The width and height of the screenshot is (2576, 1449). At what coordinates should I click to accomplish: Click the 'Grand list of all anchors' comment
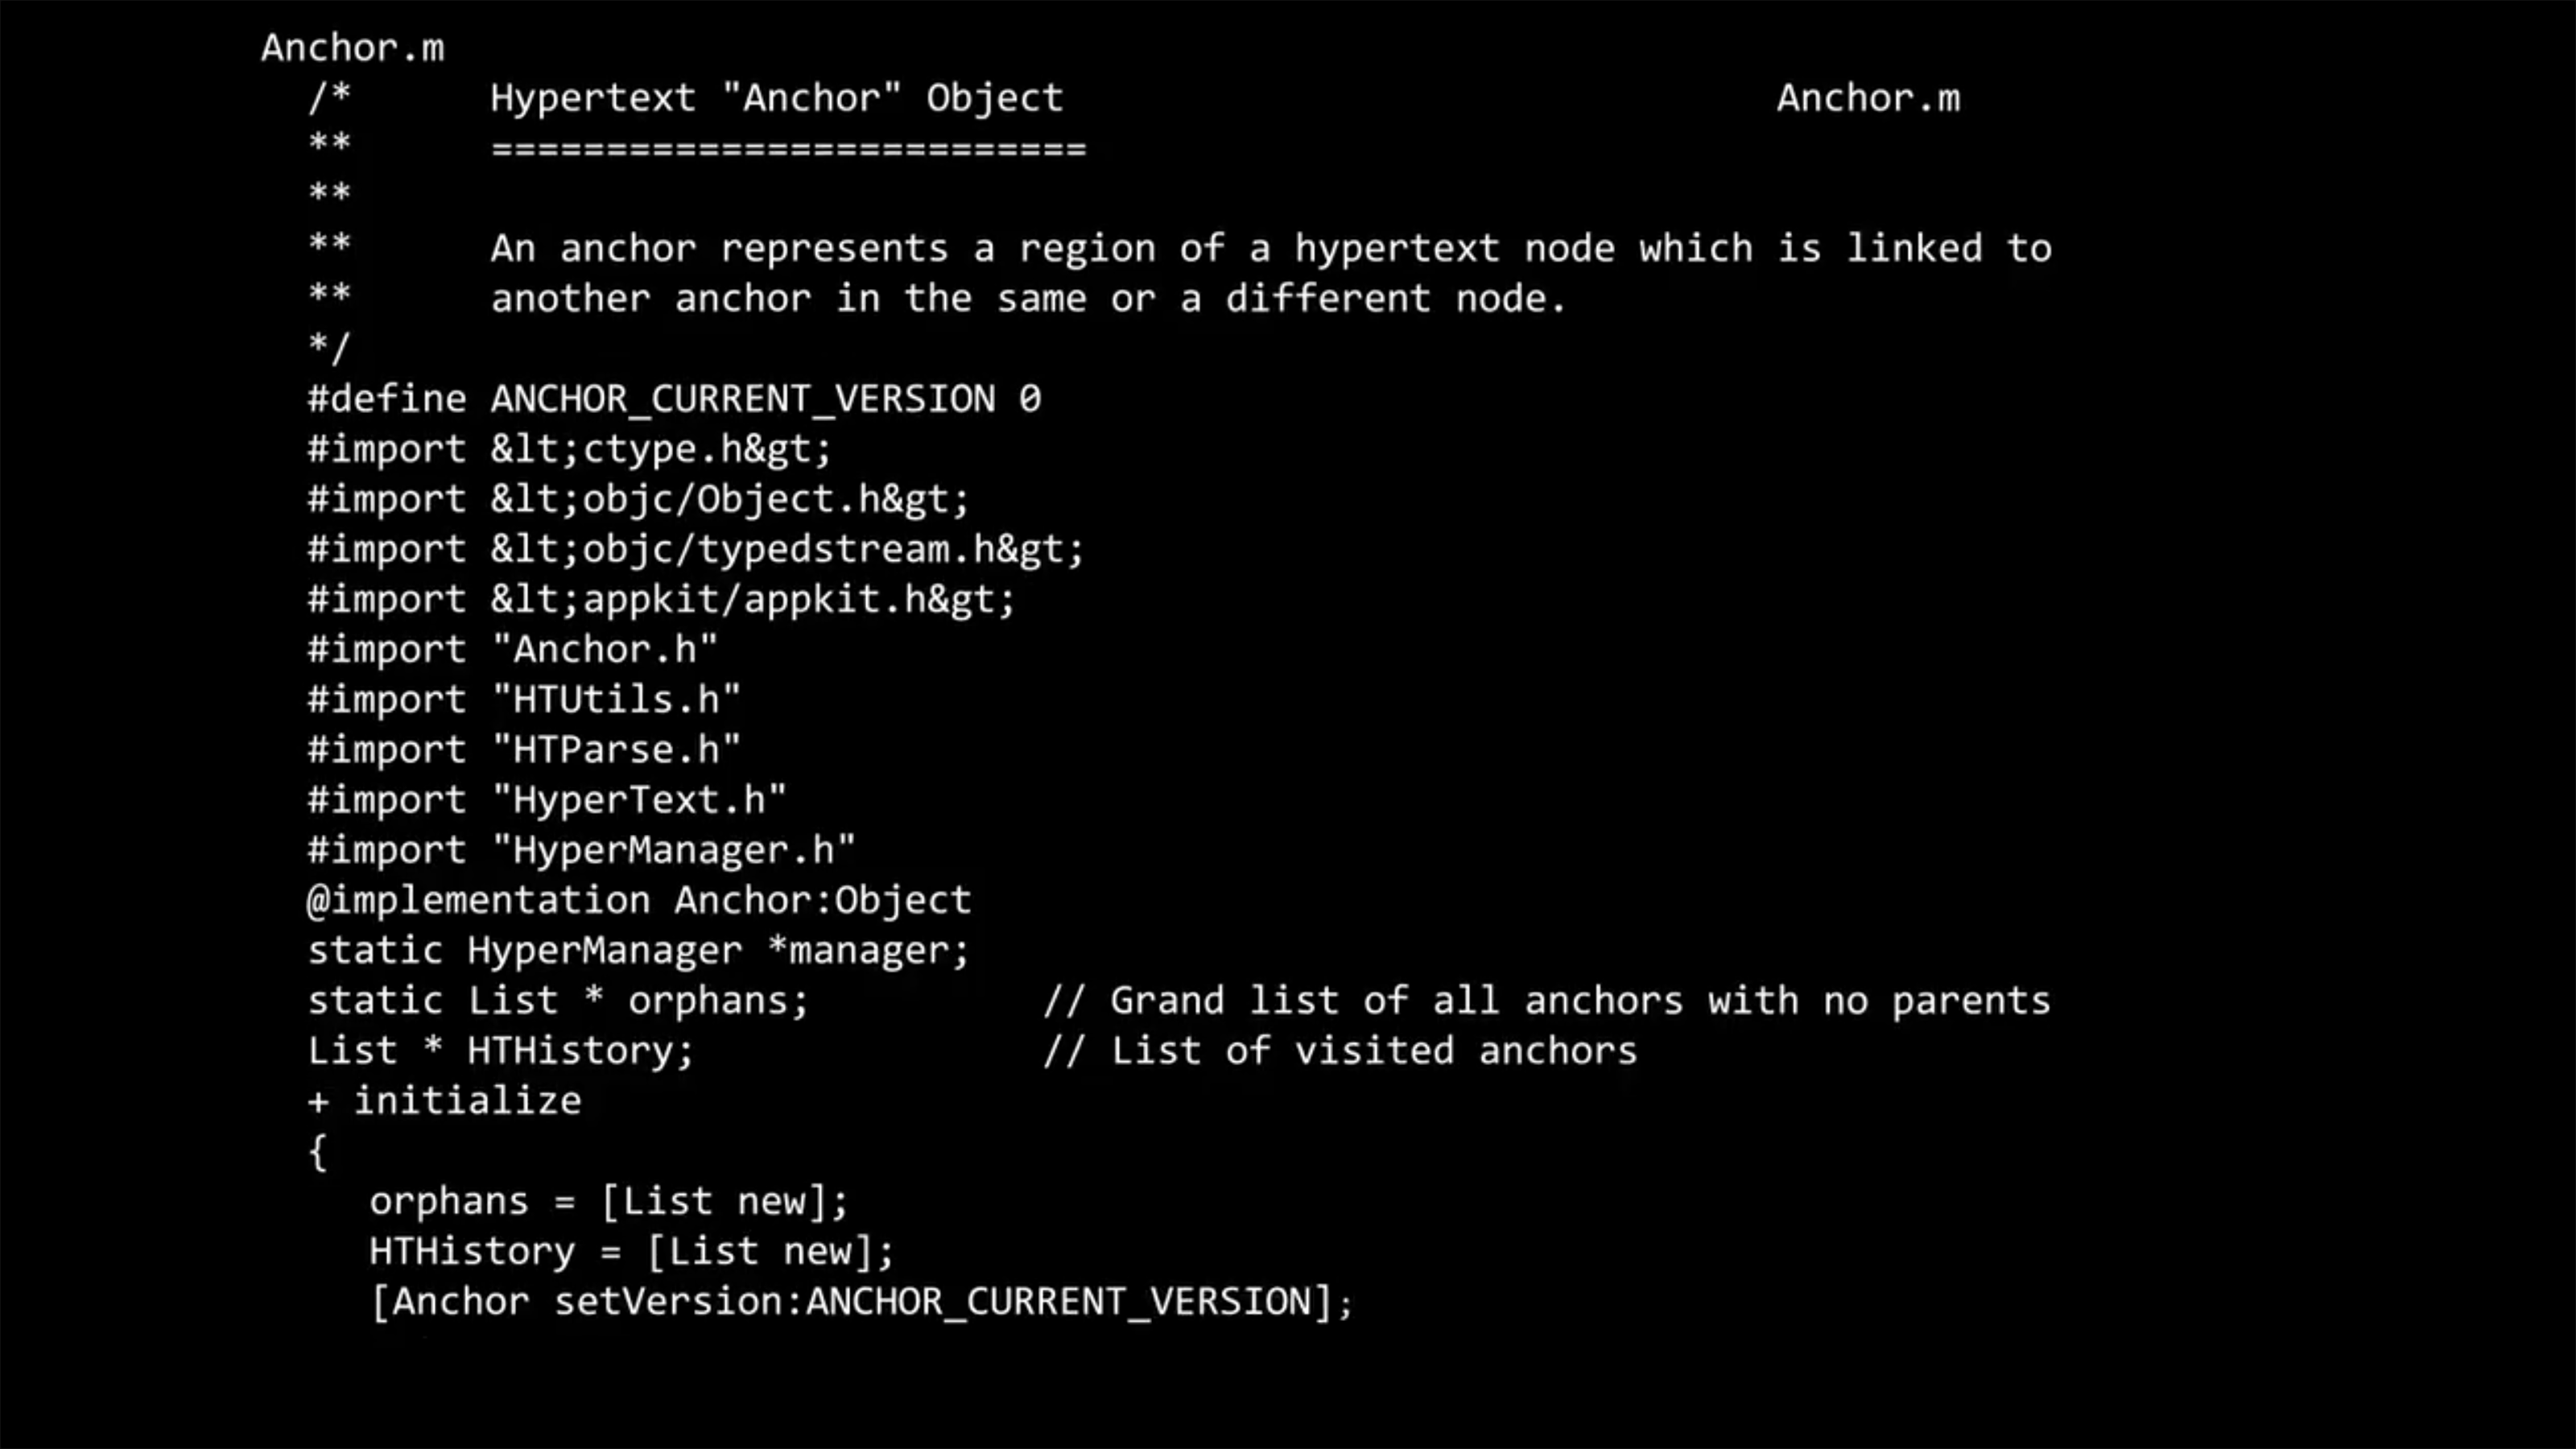pyautogui.click(x=1546, y=1000)
